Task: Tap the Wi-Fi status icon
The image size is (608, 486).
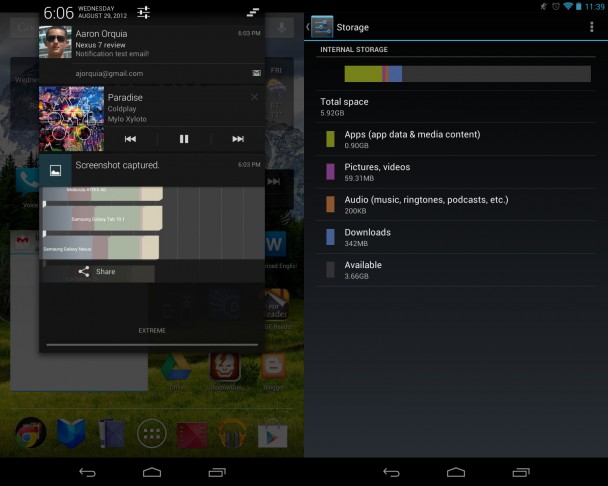Action: tap(568, 6)
